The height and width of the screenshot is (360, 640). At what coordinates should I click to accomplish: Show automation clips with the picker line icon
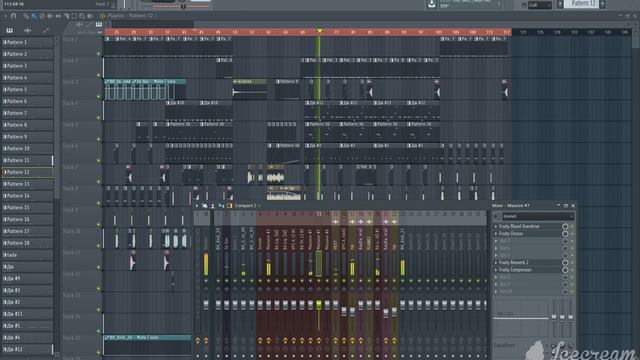coord(46,30)
